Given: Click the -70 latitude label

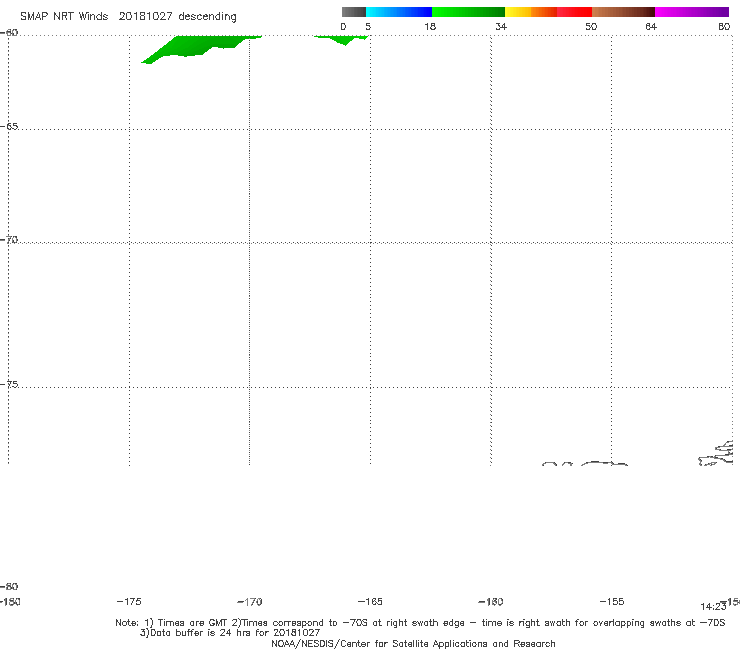Looking at the screenshot, I should (x=9, y=240).
